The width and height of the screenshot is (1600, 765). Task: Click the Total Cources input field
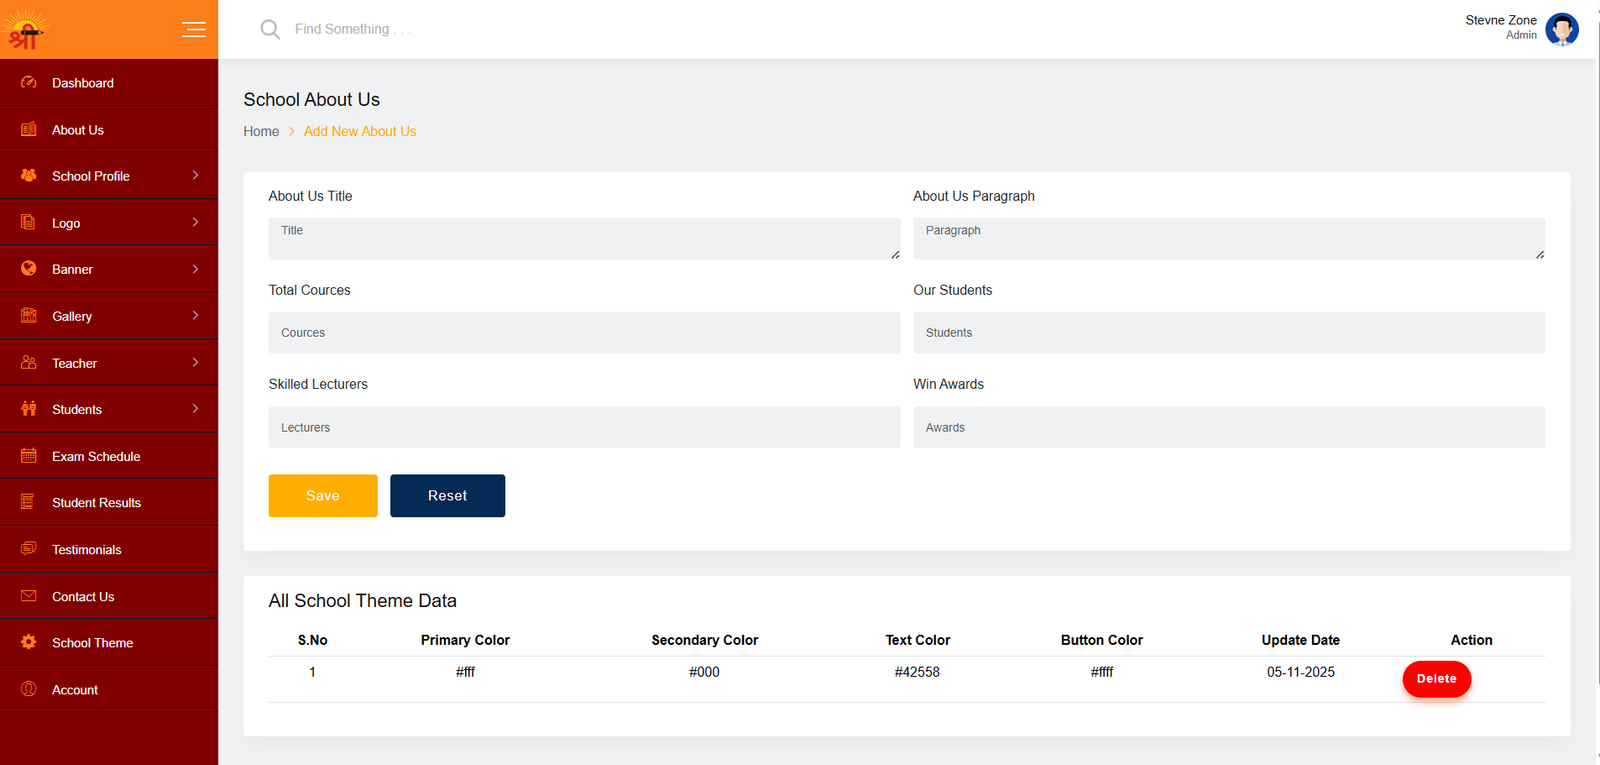click(x=584, y=333)
